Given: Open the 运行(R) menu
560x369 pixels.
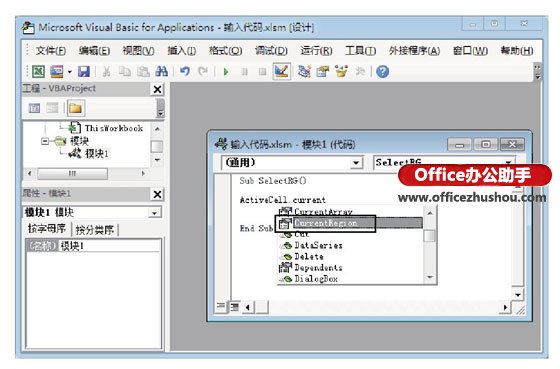Looking at the screenshot, I should pyautogui.click(x=316, y=51).
